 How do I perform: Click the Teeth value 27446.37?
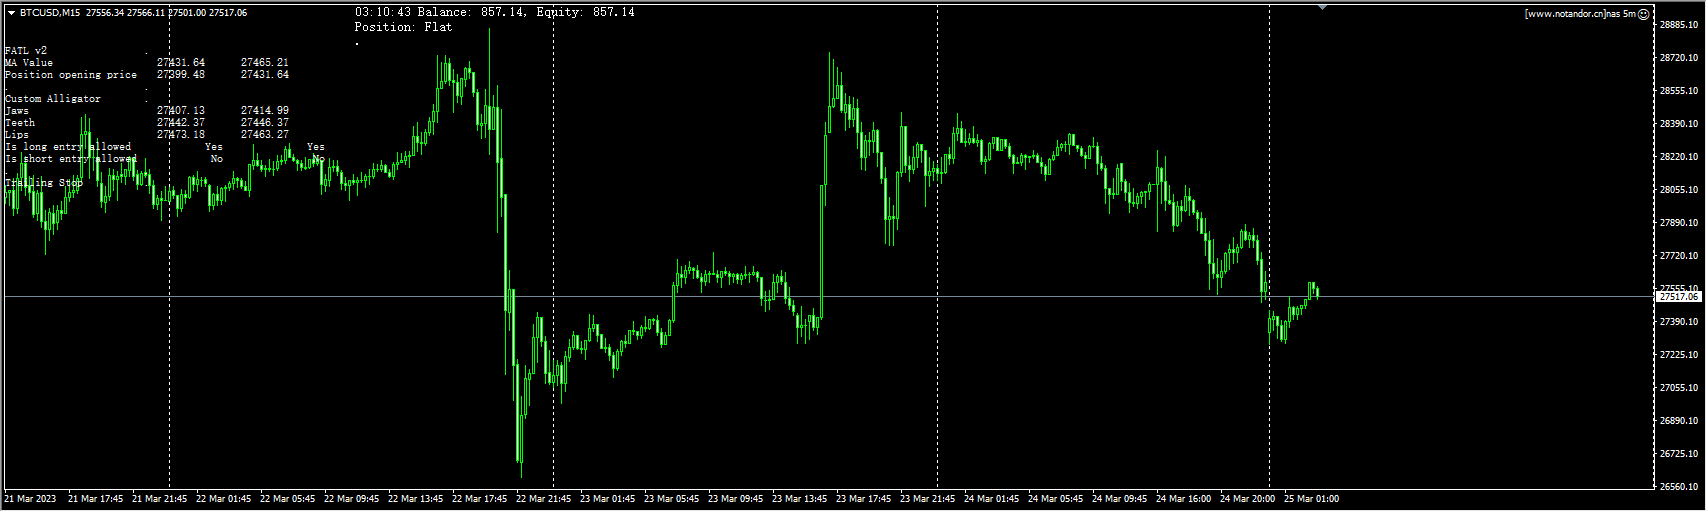click(x=265, y=122)
